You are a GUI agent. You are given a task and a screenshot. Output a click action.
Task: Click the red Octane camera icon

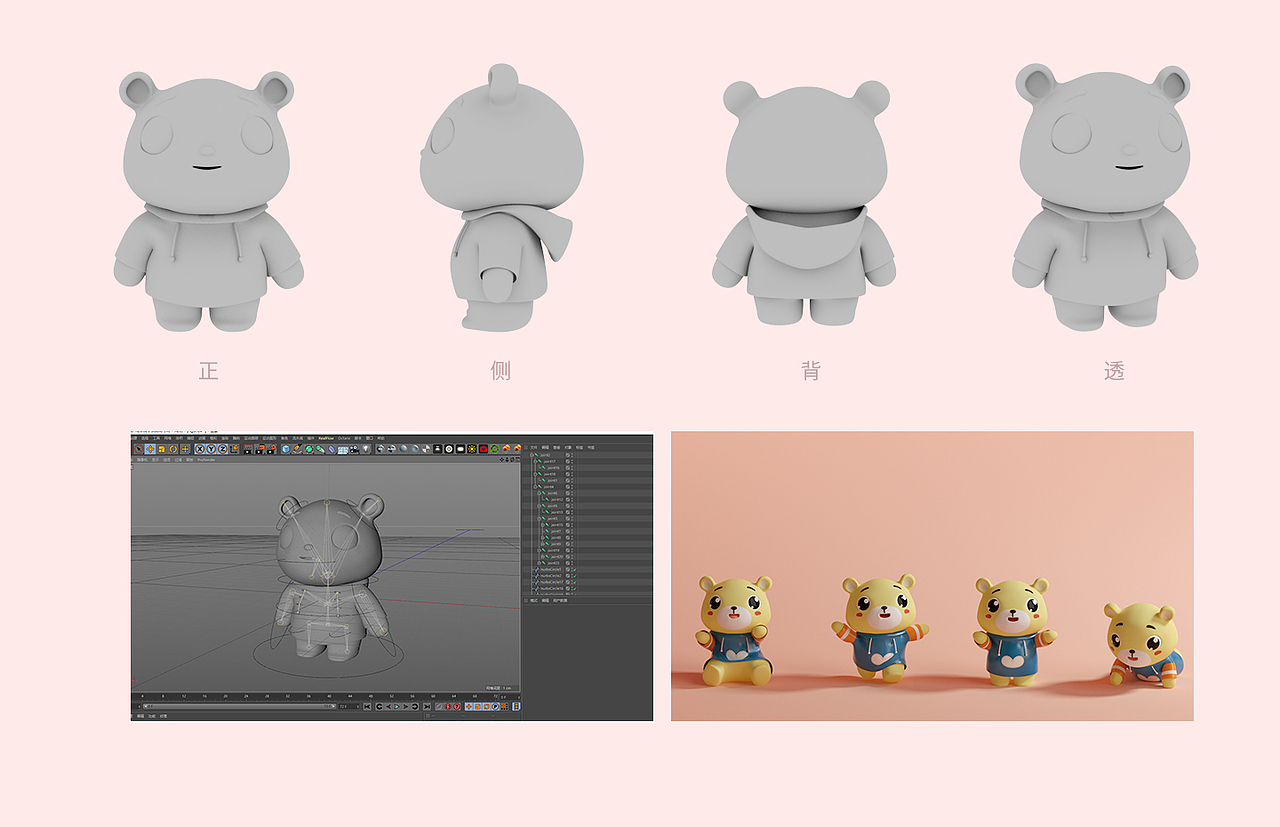[483, 449]
